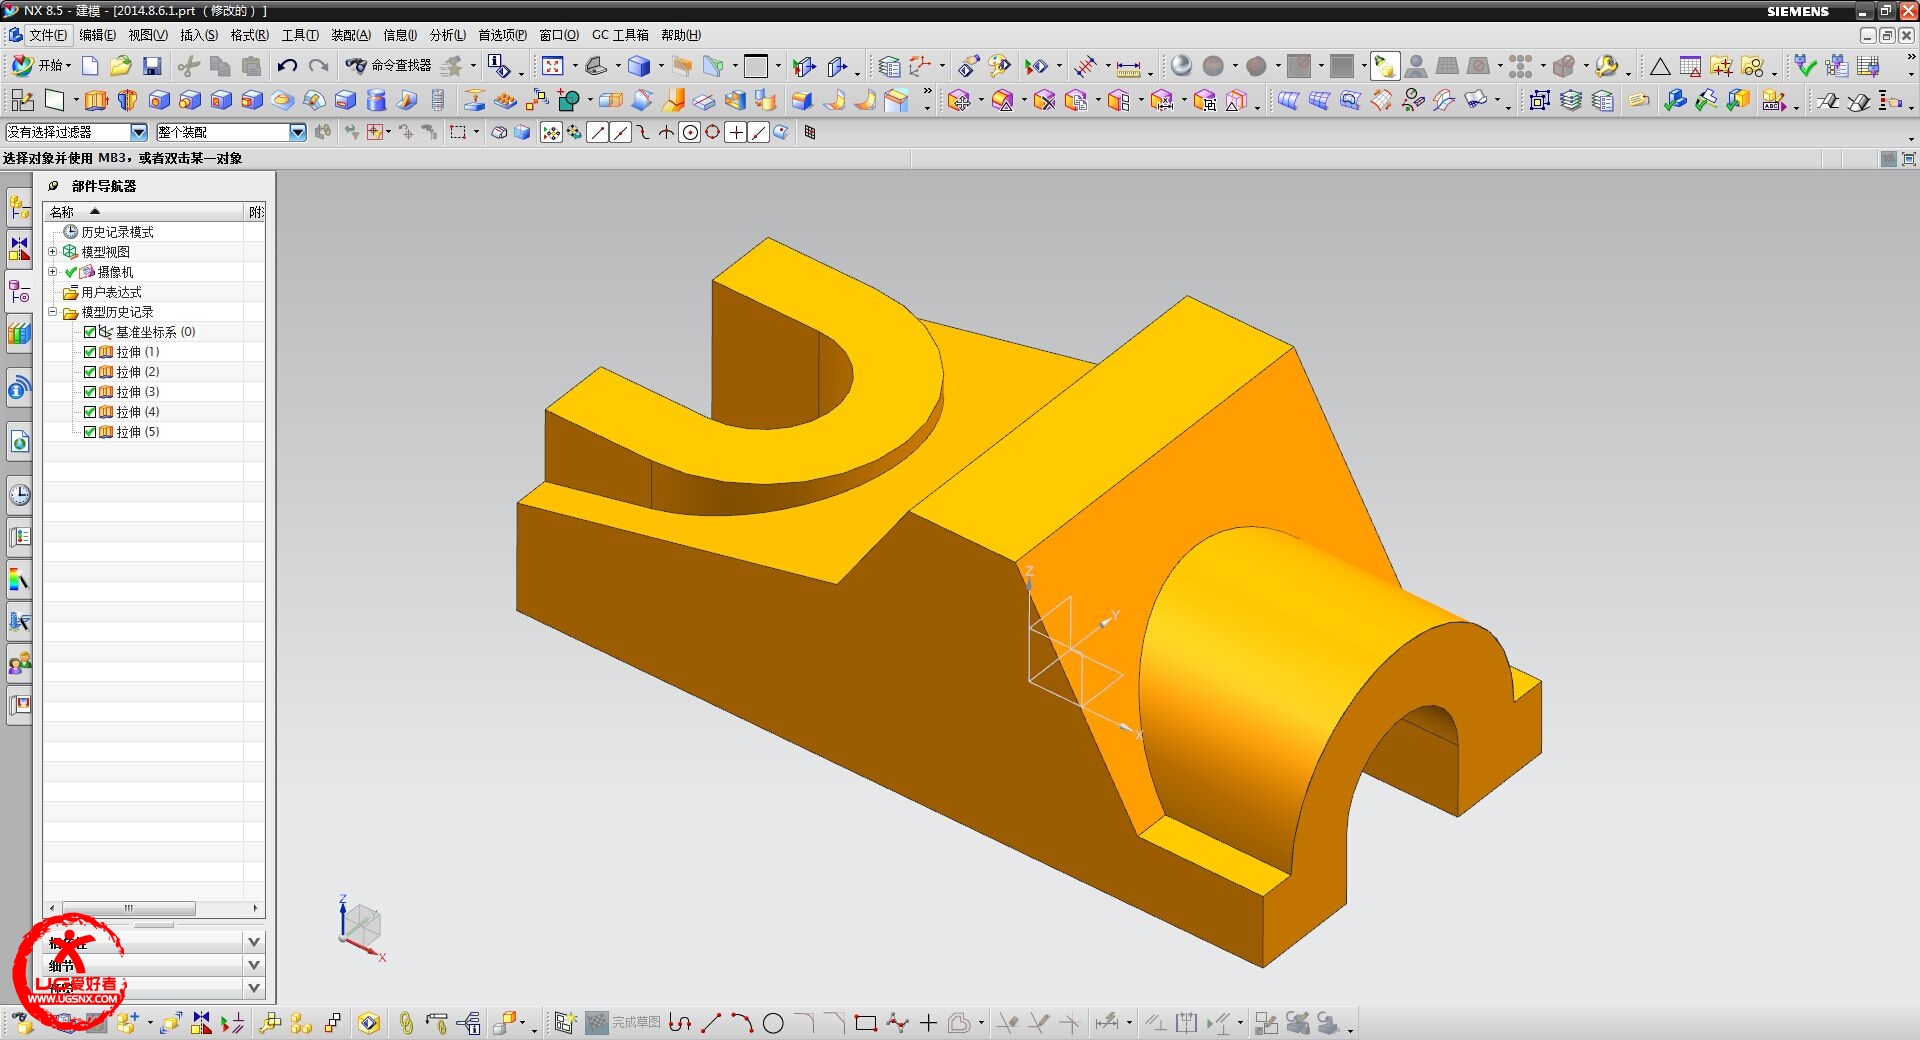This screenshot has height=1040, width=1920.
Task: Toggle checkbox for 拉伸 (3)
Action: tap(90, 392)
